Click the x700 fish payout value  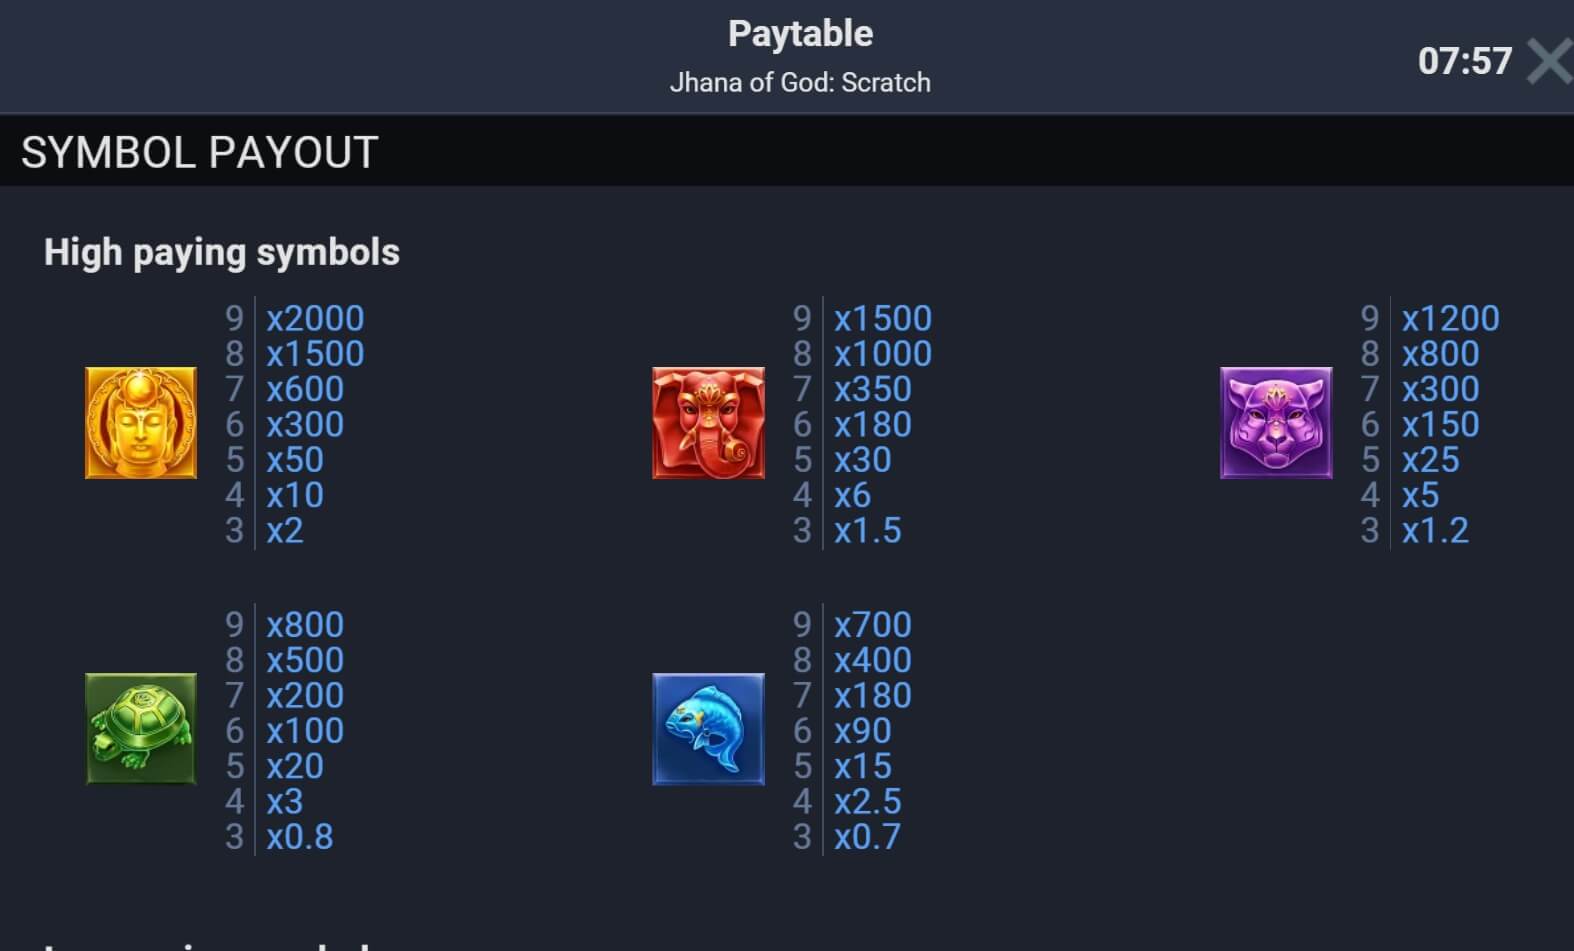[x=873, y=624]
